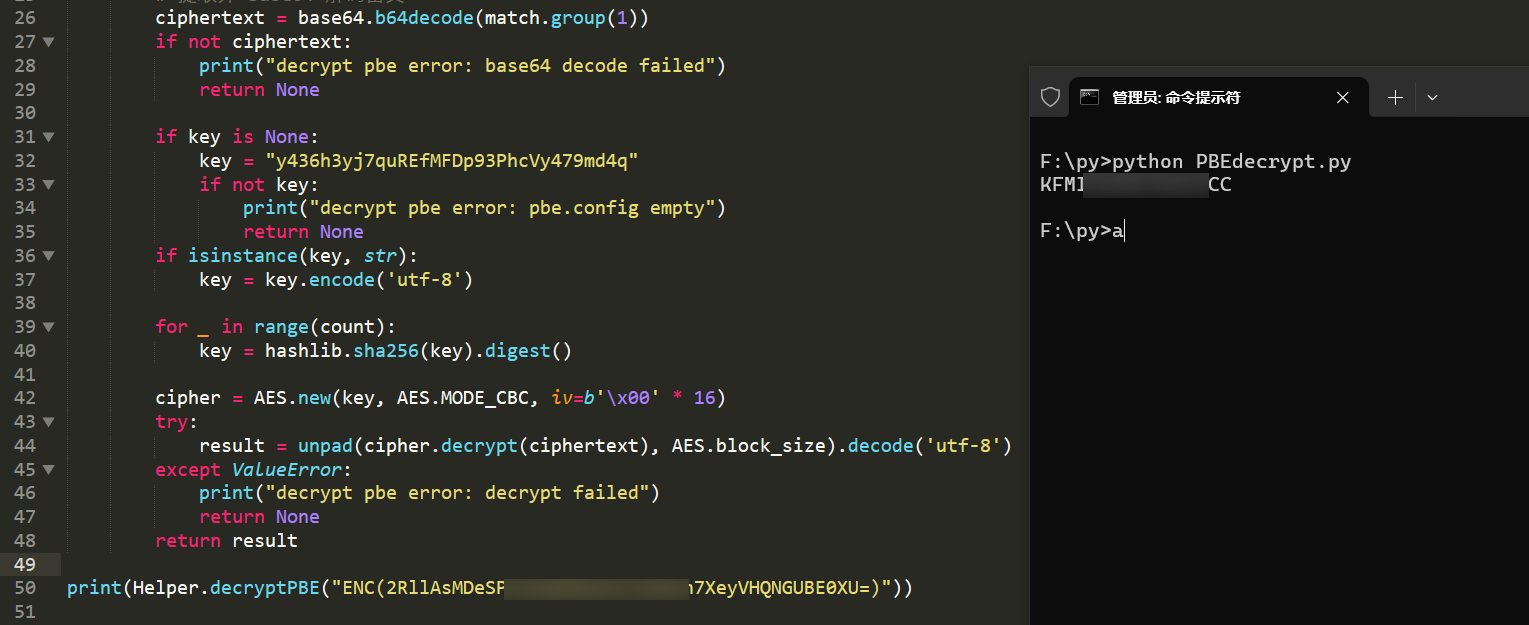Collapse the except ValueError block at line 45
1529x625 pixels.
(49, 470)
